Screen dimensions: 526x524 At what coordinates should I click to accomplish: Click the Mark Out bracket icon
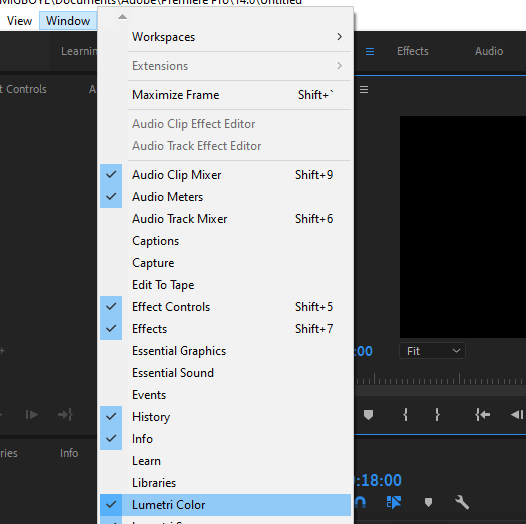[437, 415]
